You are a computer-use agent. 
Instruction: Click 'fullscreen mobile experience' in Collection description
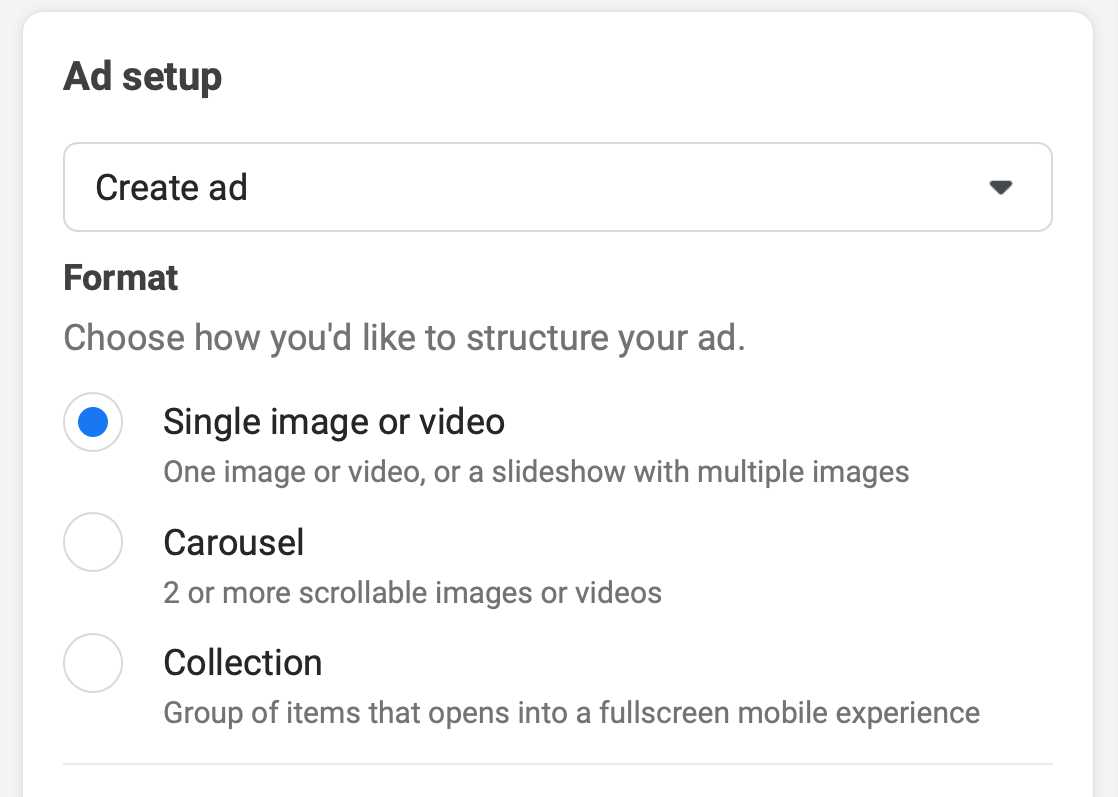click(x=789, y=713)
